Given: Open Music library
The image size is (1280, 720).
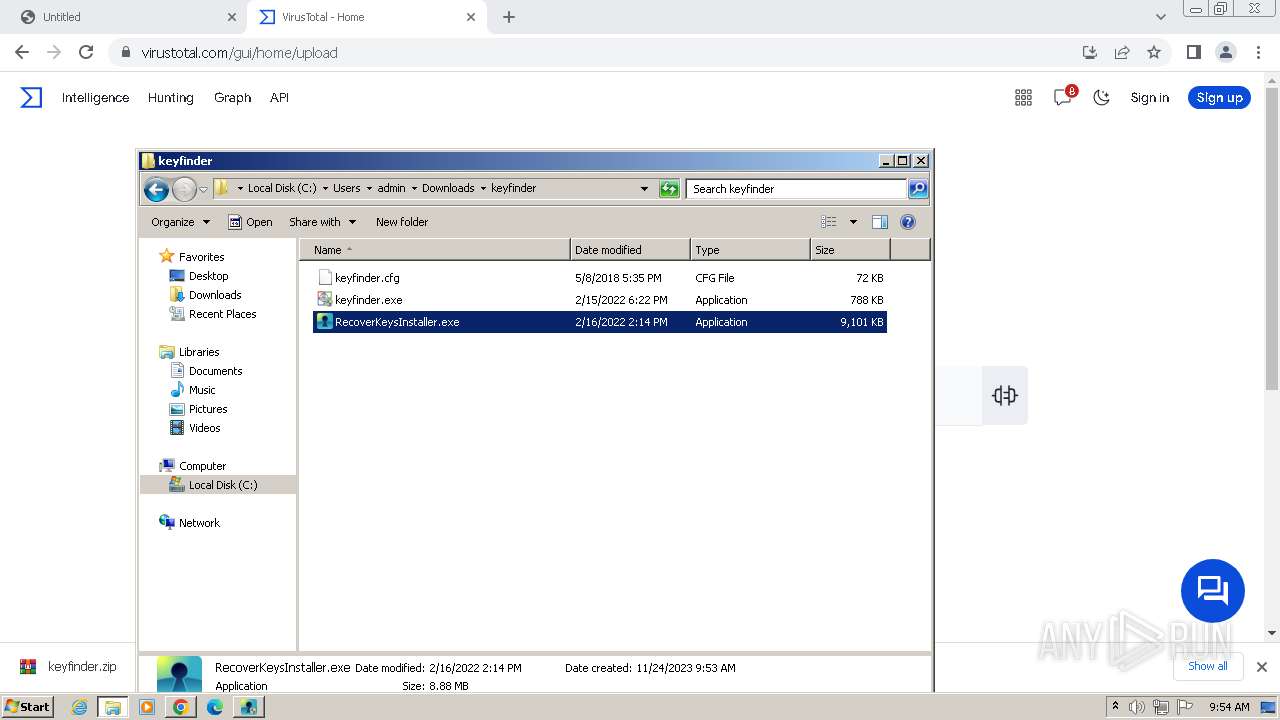Looking at the screenshot, I should pyautogui.click(x=202, y=390).
